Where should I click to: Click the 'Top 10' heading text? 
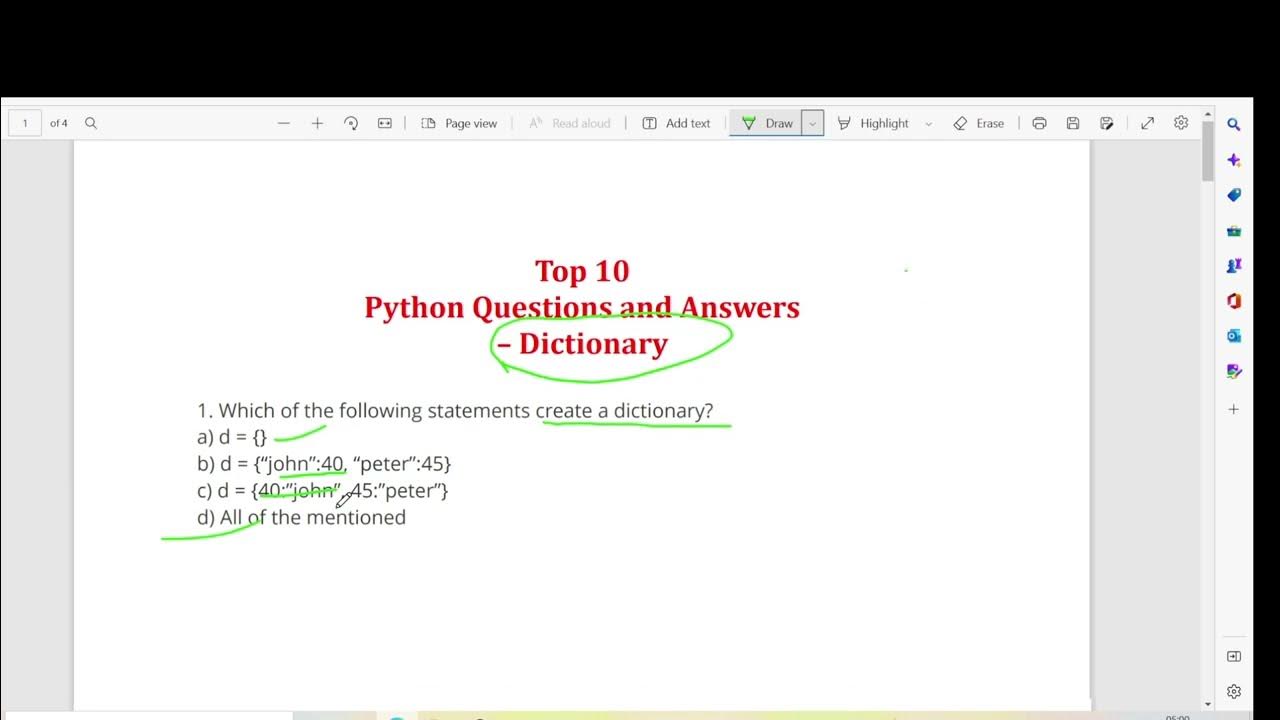[x=582, y=271]
